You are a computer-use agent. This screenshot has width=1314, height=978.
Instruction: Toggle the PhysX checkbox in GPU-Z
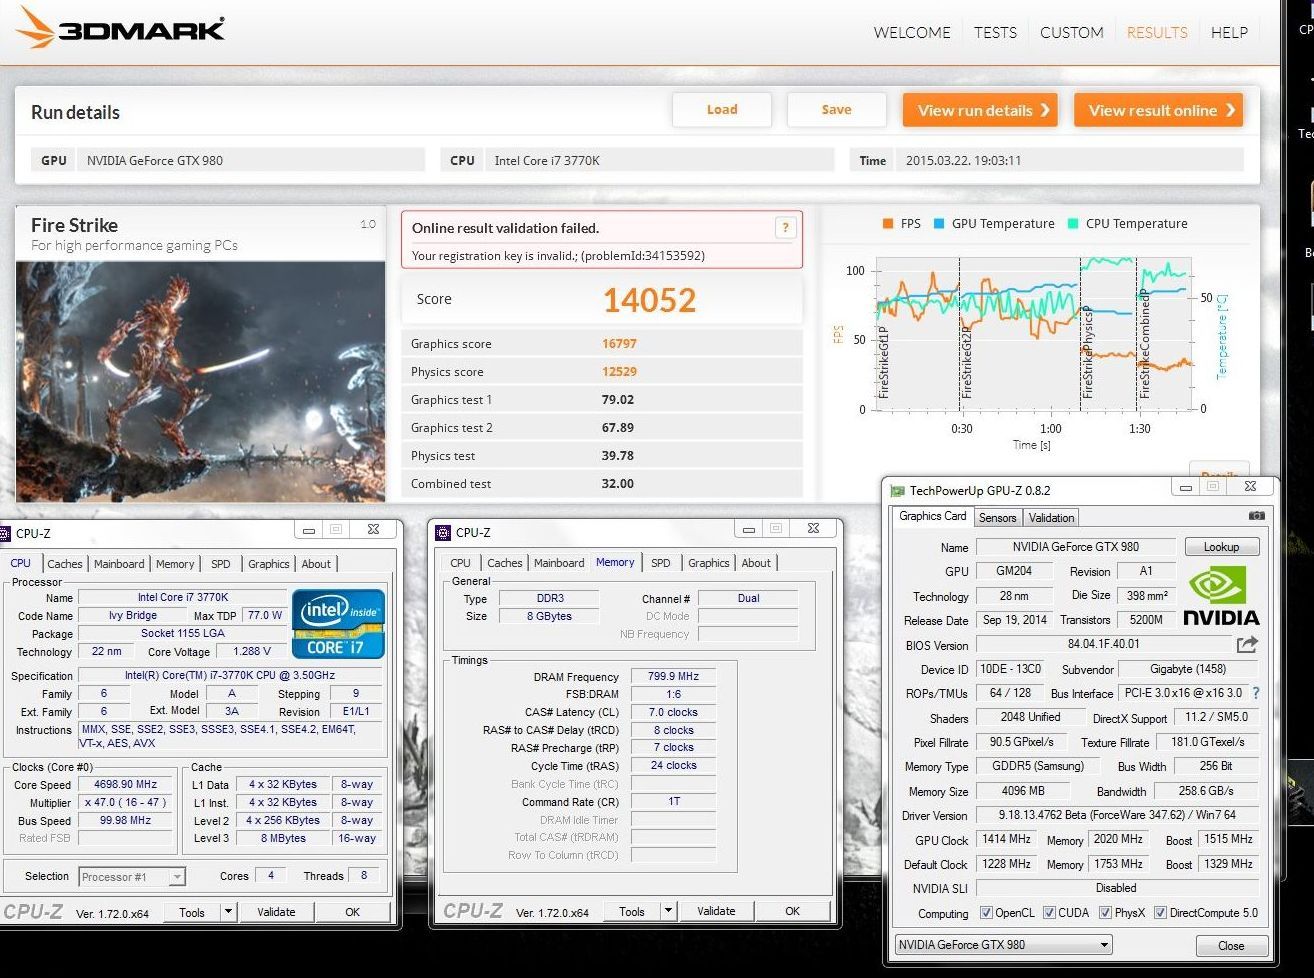(x=1105, y=913)
